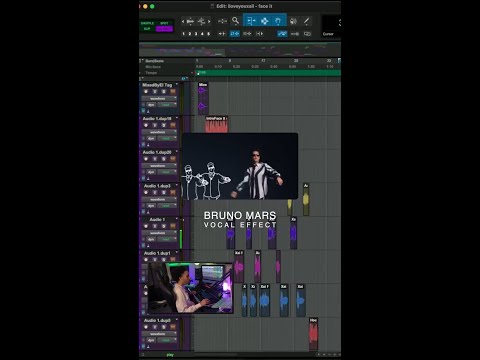Select the Selector tool
Screen dimensions: 480x360
(x=265, y=21)
